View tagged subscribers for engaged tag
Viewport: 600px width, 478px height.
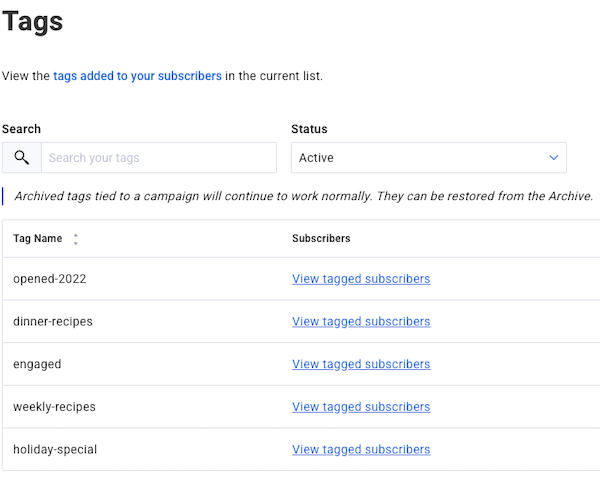361,364
